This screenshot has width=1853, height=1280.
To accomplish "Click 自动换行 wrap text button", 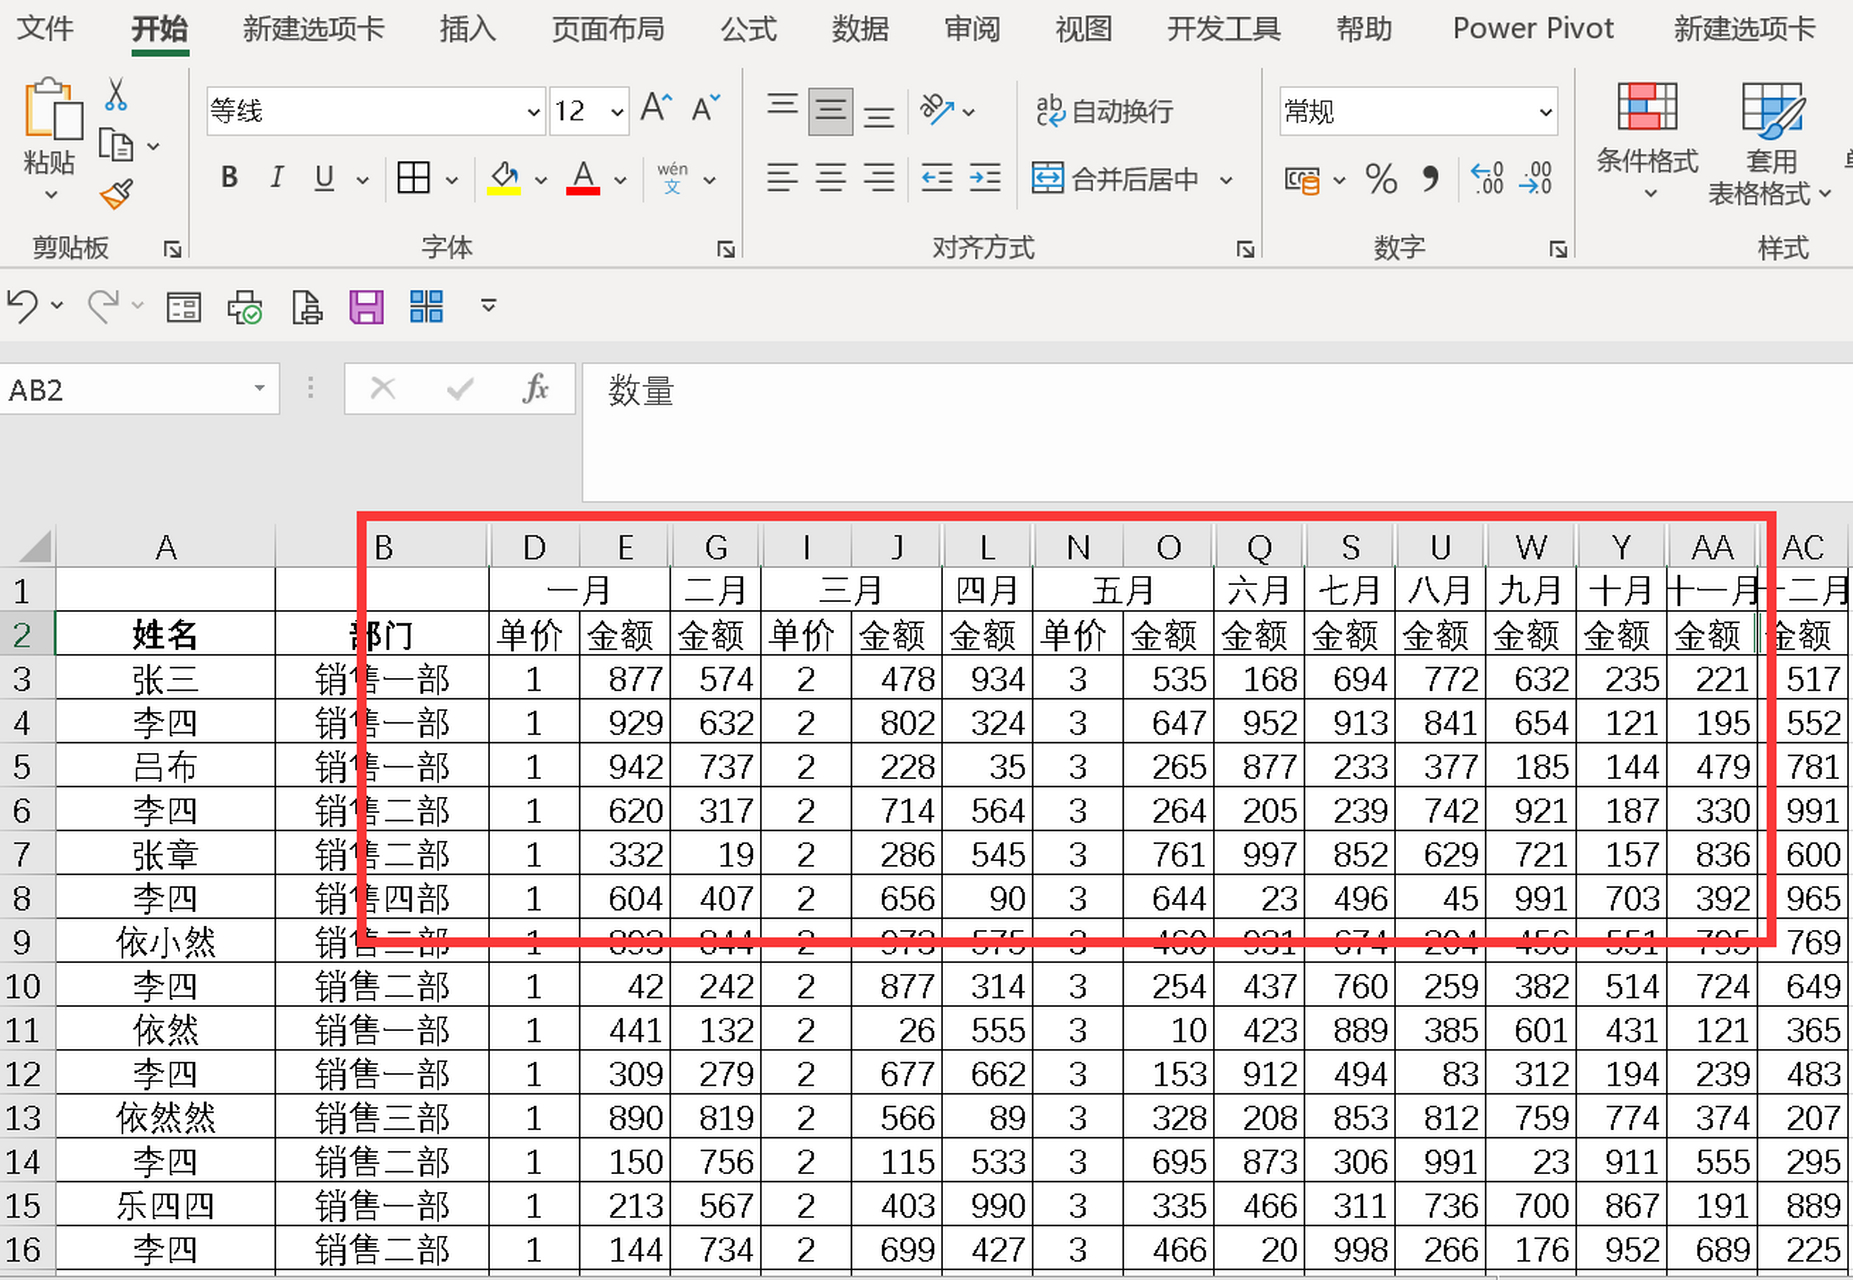I will click(1104, 111).
